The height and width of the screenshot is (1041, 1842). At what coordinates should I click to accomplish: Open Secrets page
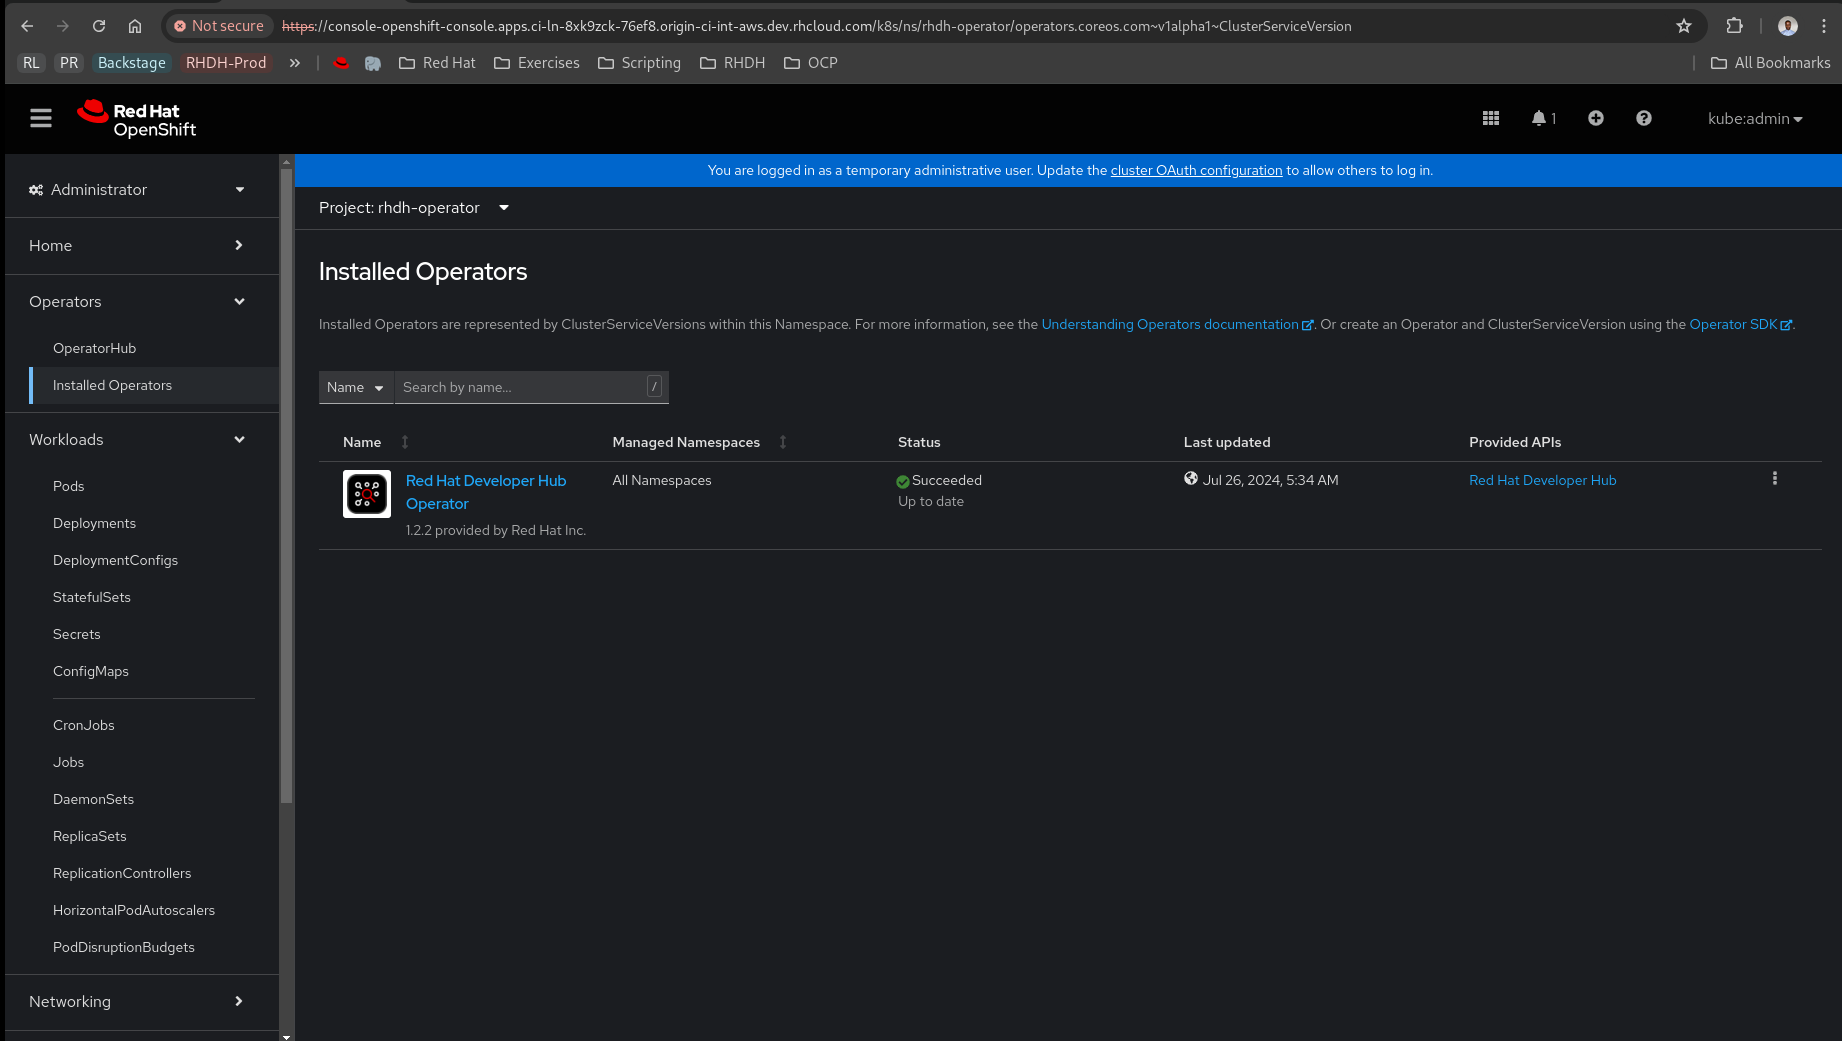(77, 634)
